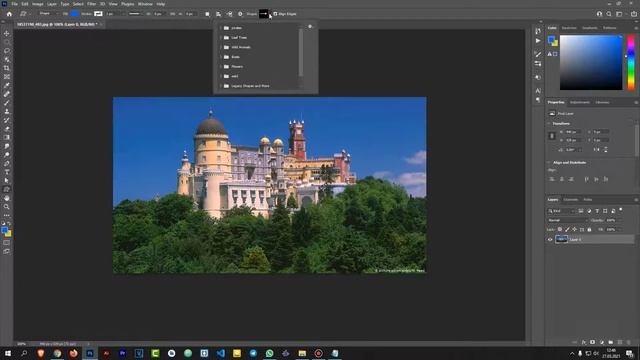Toggle Align Edges checkbox
The image size is (640, 360).
275,14
